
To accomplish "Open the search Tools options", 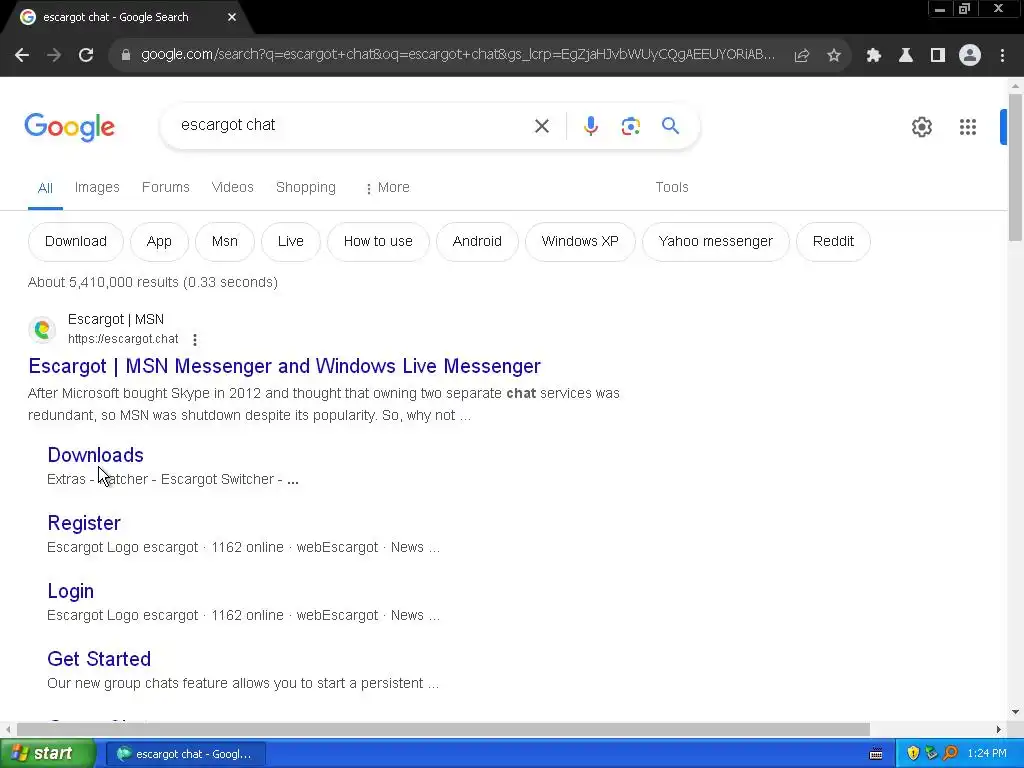I will 672,187.
